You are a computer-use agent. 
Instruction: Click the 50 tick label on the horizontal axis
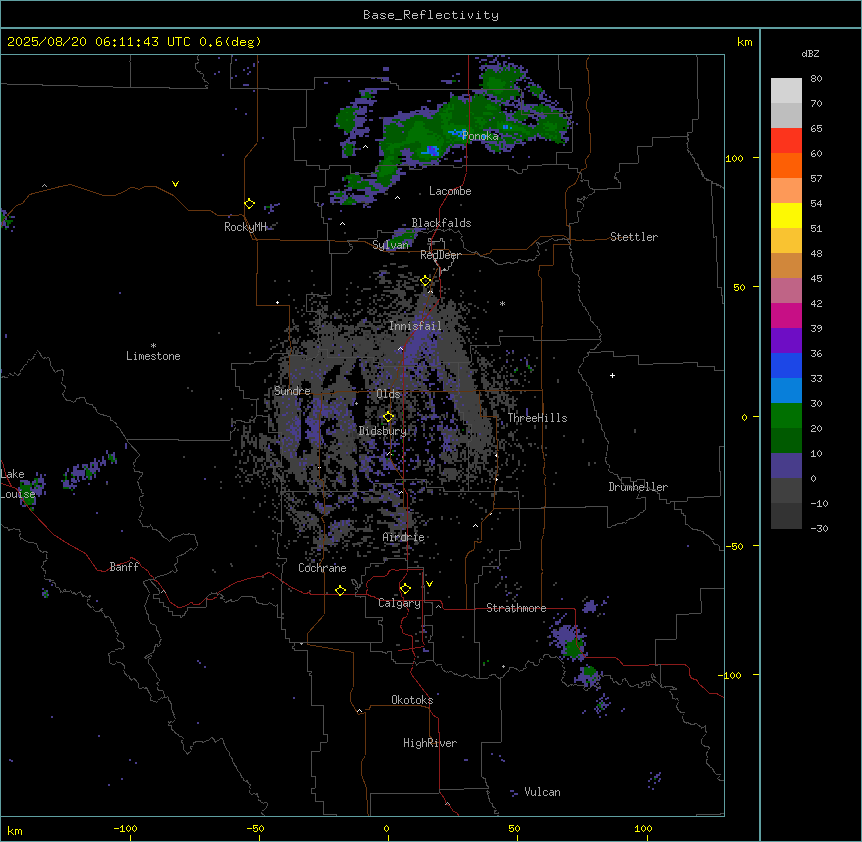pos(514,828)
